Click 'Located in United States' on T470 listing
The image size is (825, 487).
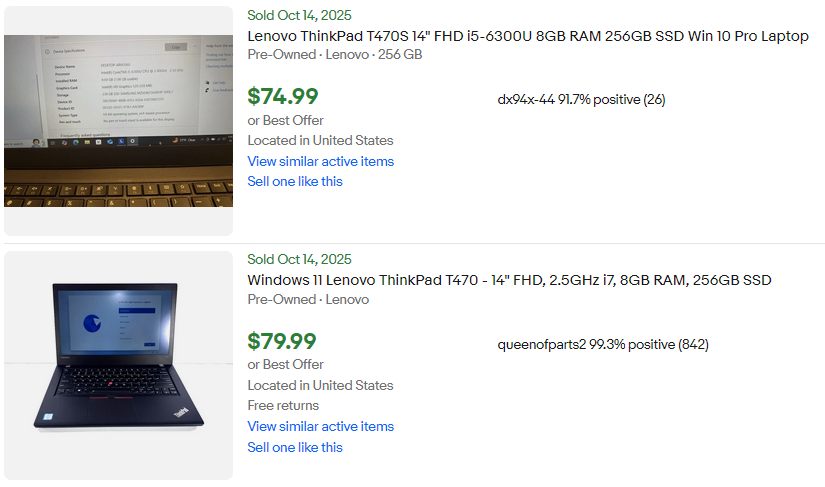320,385
